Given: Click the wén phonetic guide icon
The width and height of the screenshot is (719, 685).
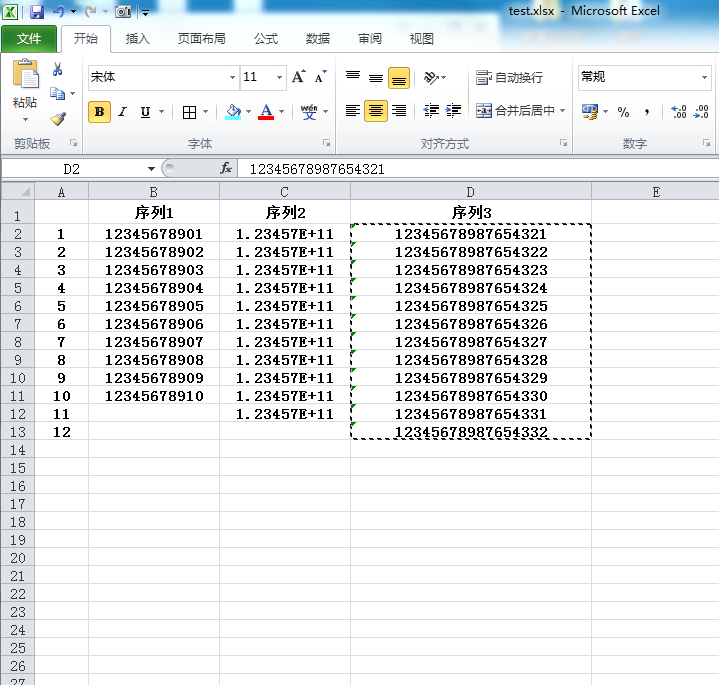Looking at the screenshot, I should 309,112.
